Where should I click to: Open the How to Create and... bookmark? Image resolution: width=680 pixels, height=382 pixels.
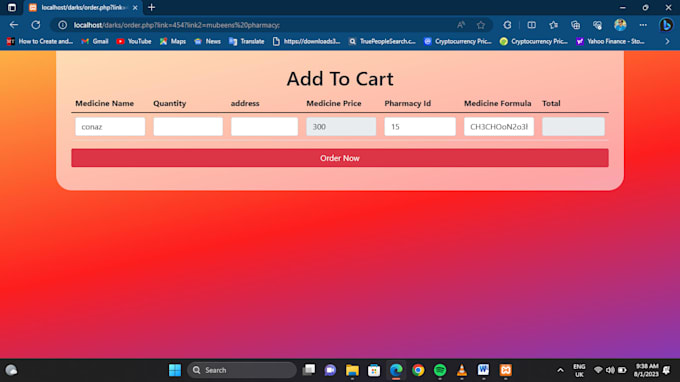click(x=40, y=41)
